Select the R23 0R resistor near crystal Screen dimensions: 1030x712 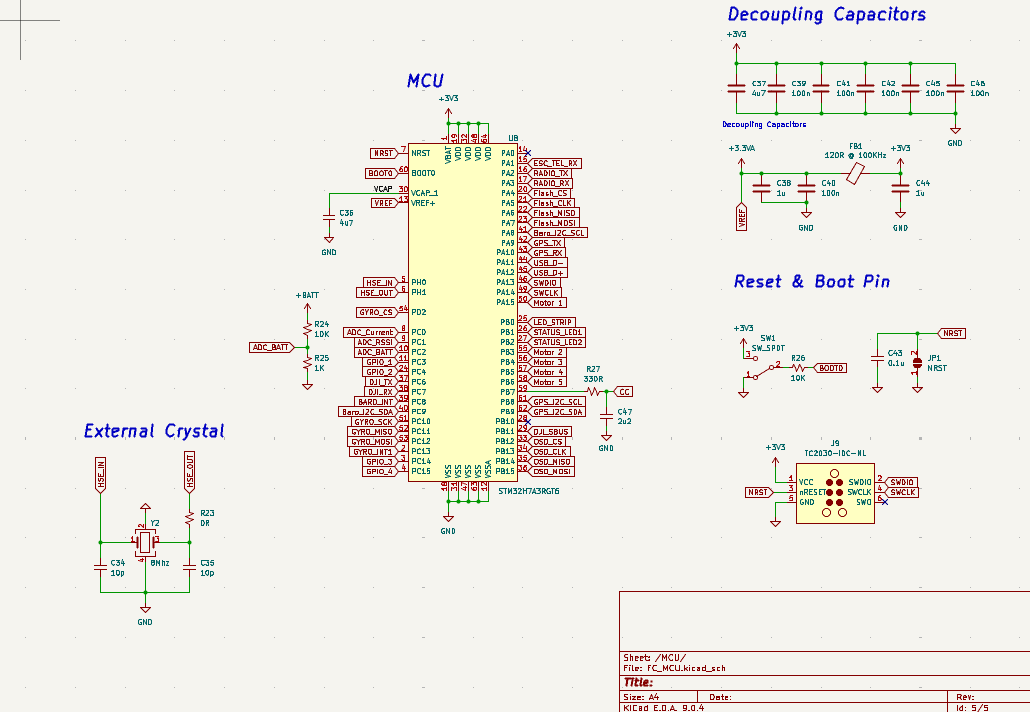click(190, 518)
